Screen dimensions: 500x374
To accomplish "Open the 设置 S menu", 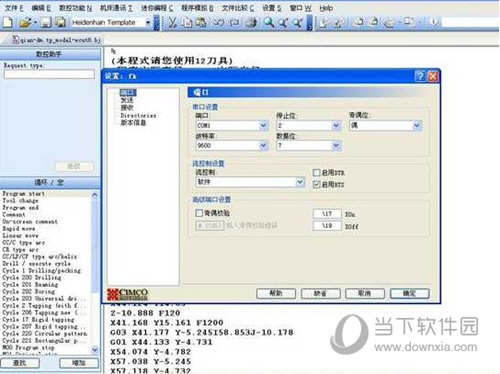I will pos(271,8).
